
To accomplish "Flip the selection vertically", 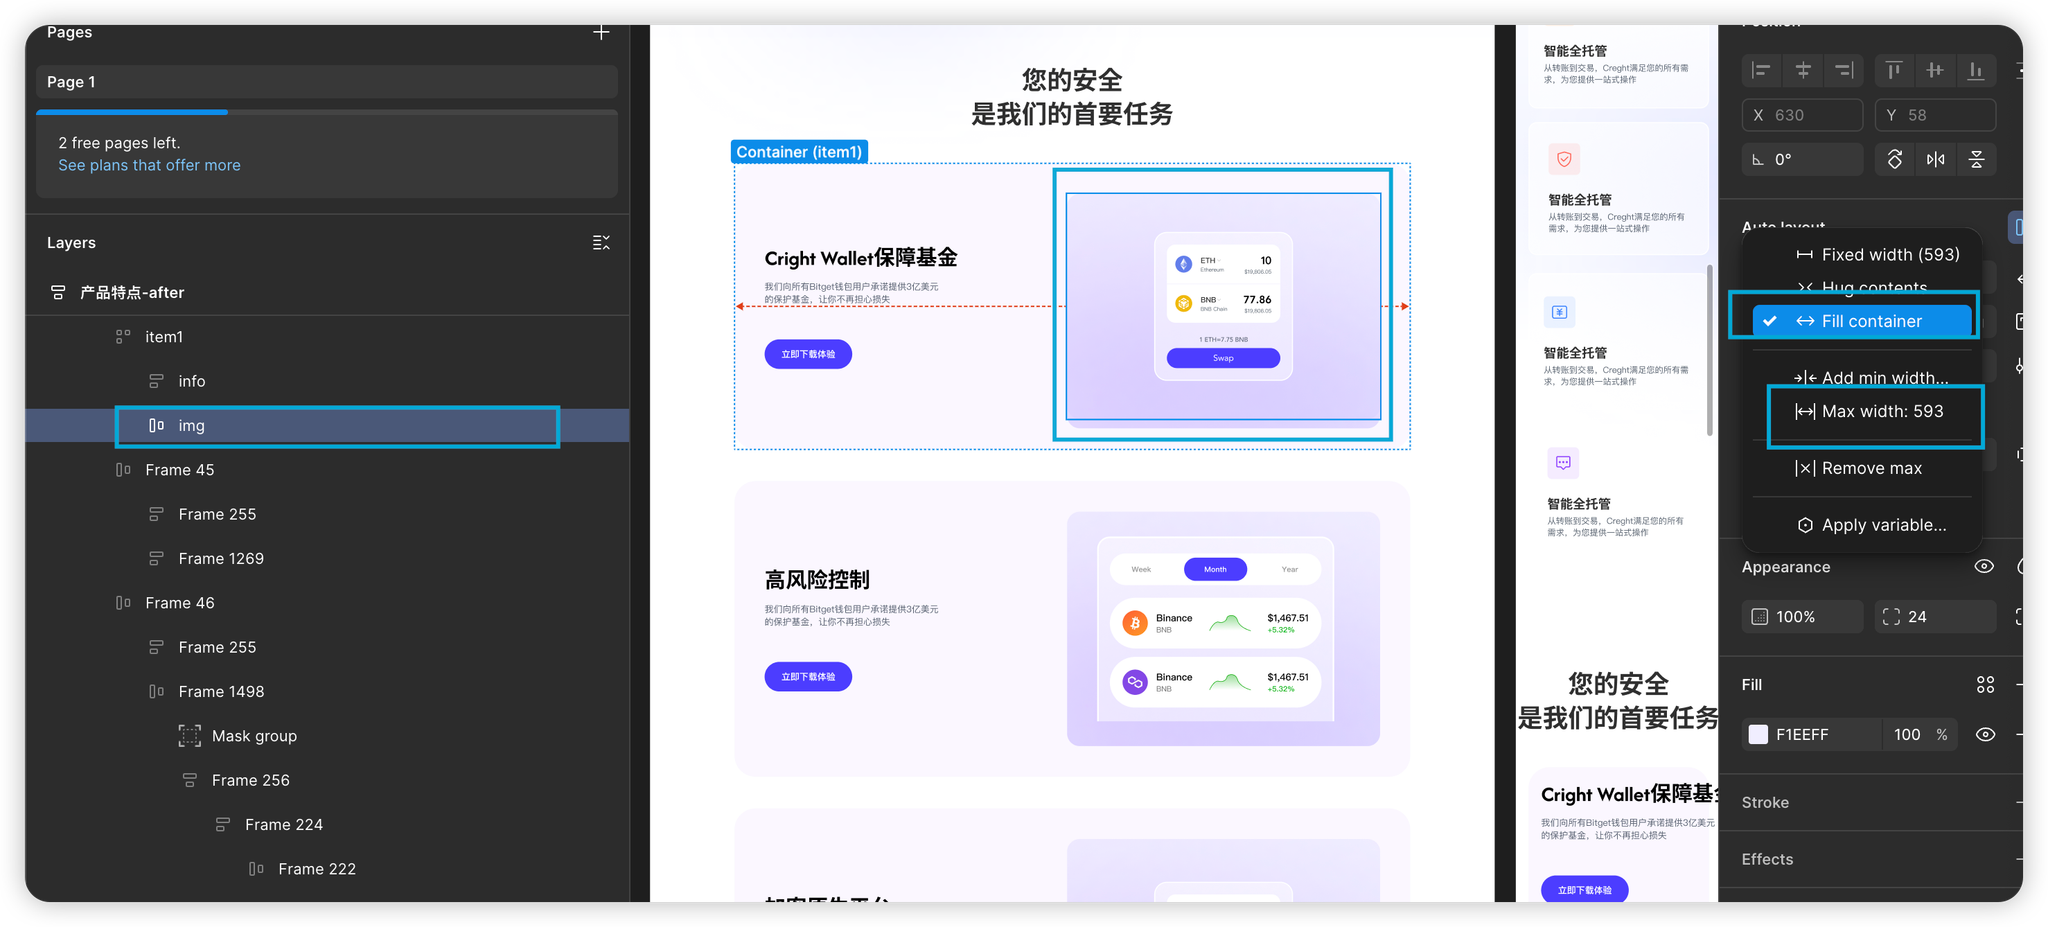I will tap(1977, 159).
